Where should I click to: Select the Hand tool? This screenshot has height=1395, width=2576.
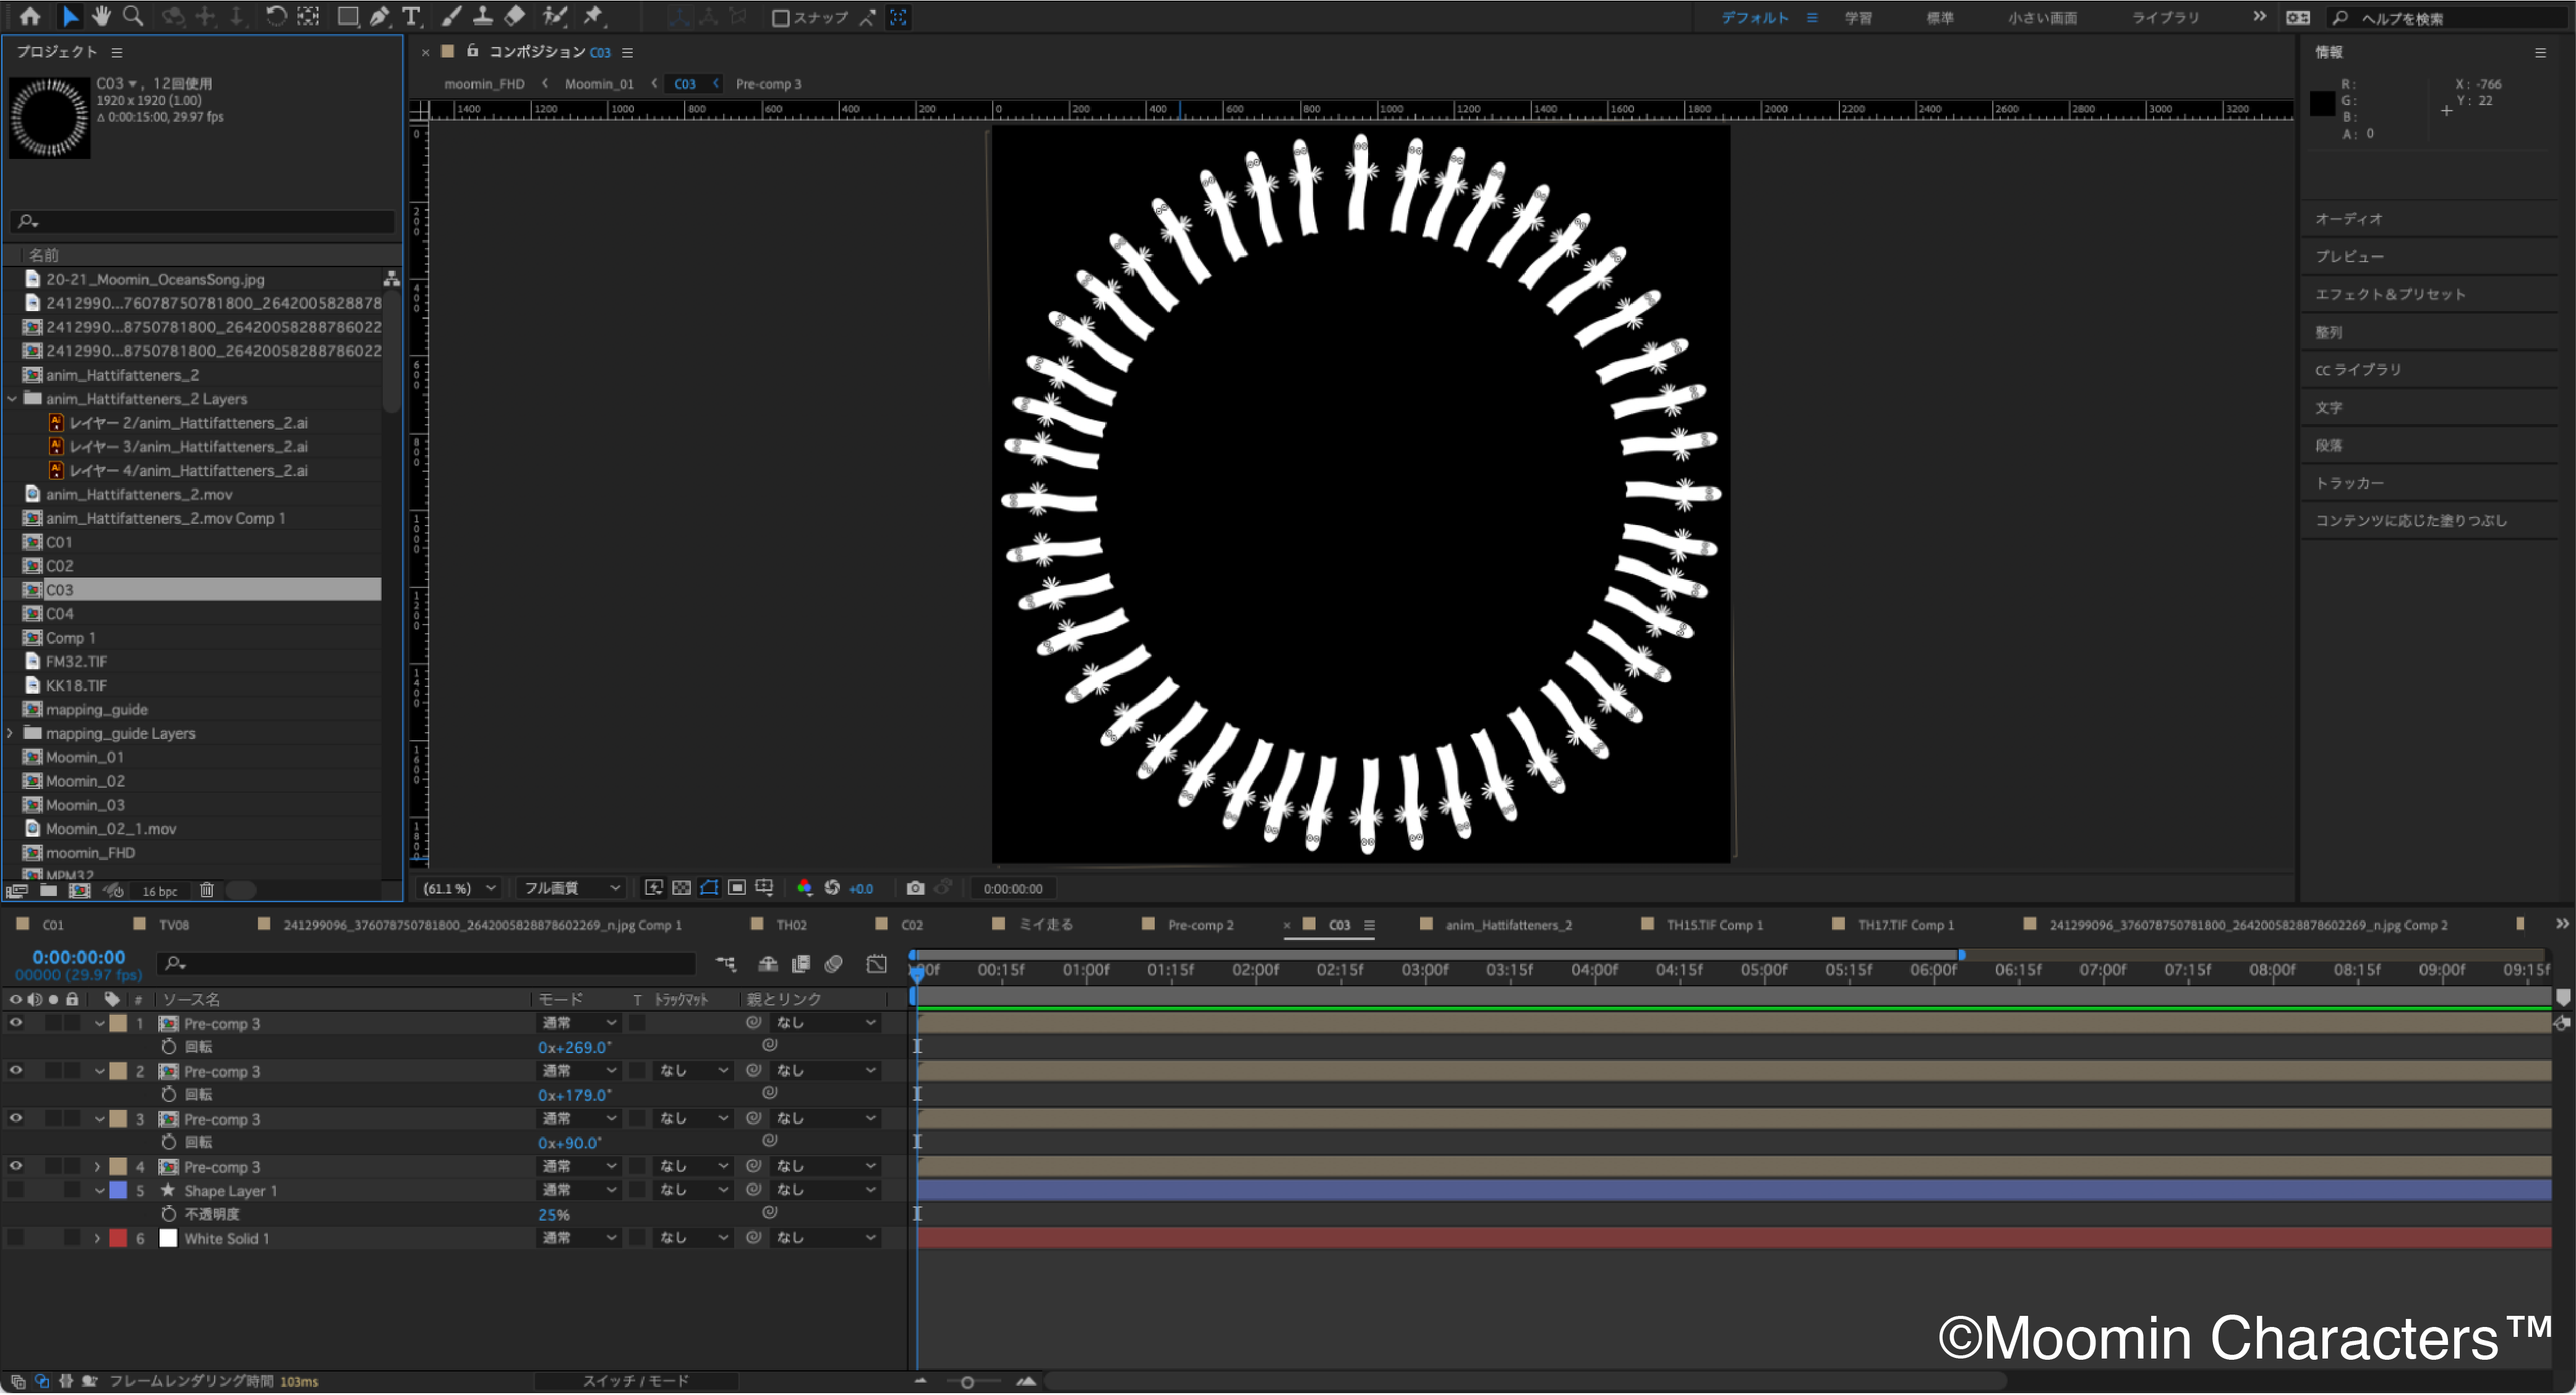point(101,16)
